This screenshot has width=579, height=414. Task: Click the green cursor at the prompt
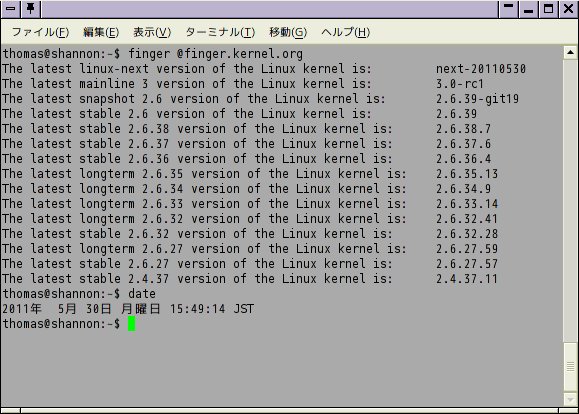(131, 324)
